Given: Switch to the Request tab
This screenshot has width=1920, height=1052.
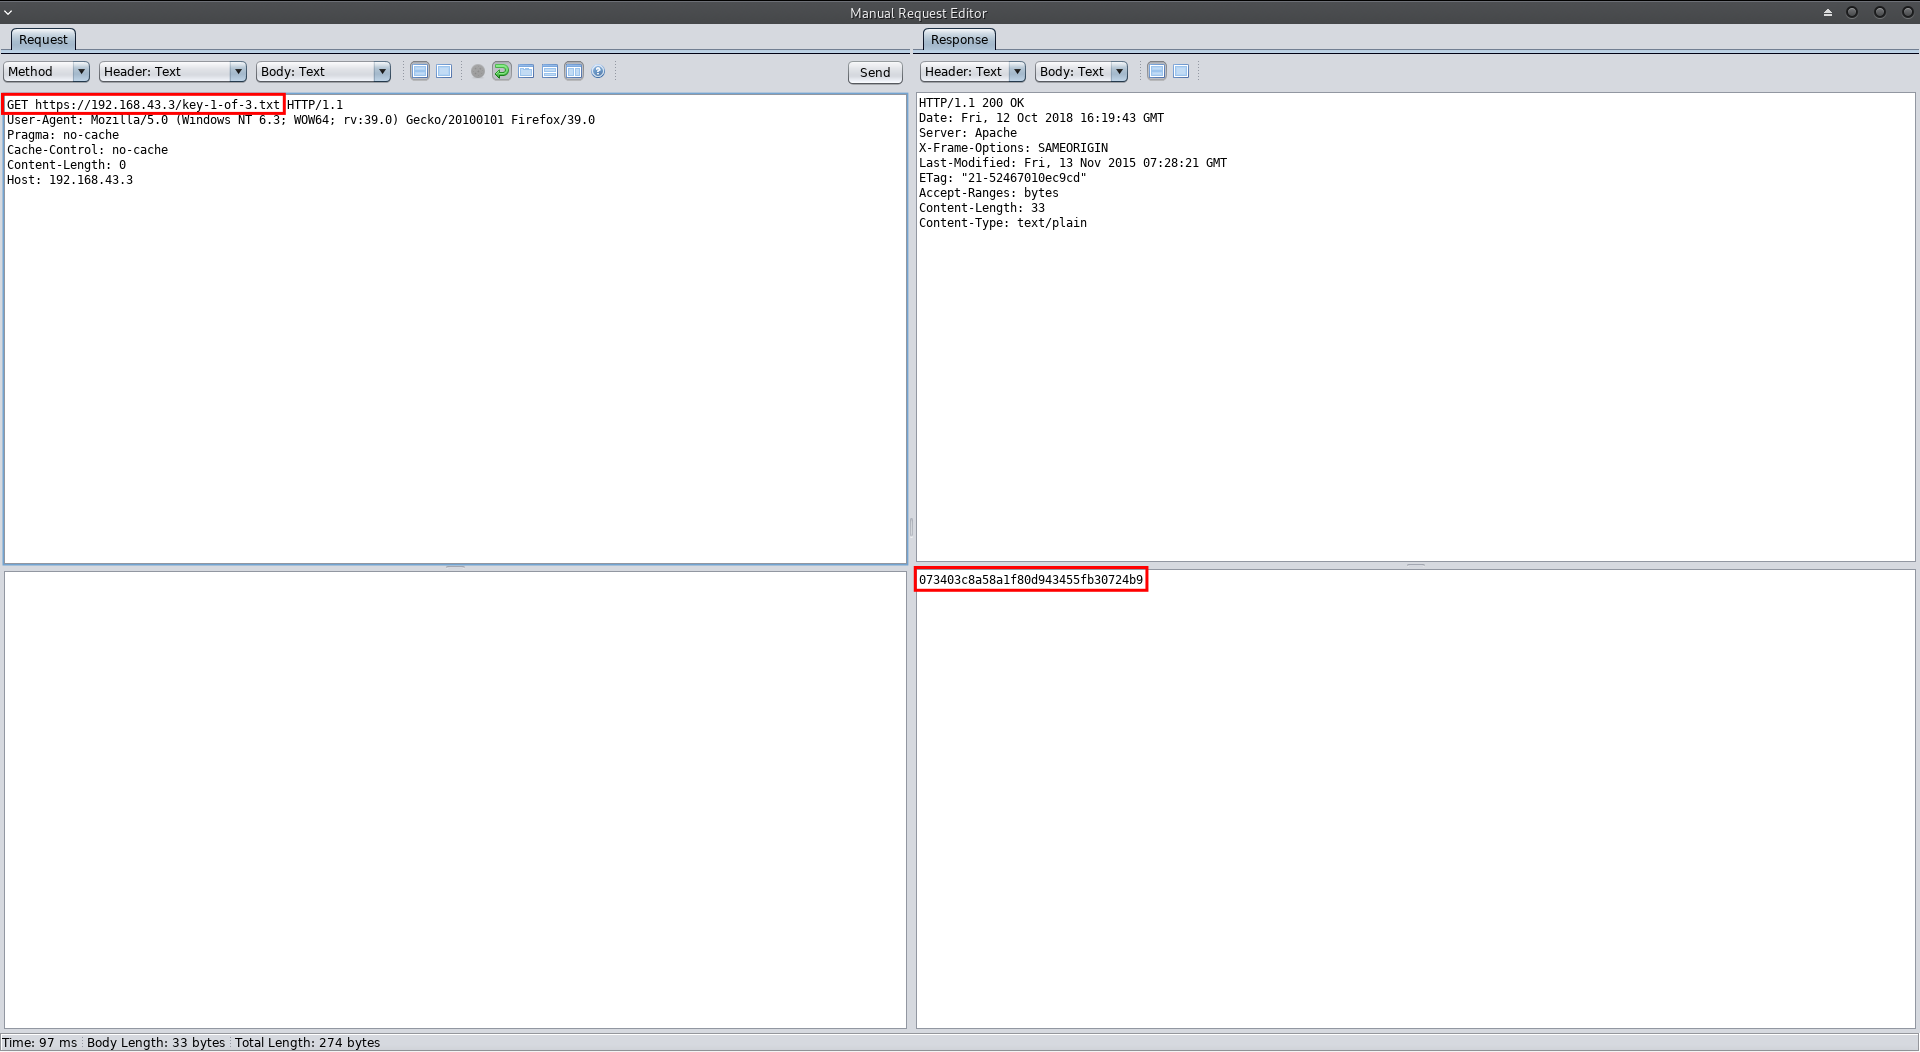Looking at the screenshot, I should click(43, 39).
